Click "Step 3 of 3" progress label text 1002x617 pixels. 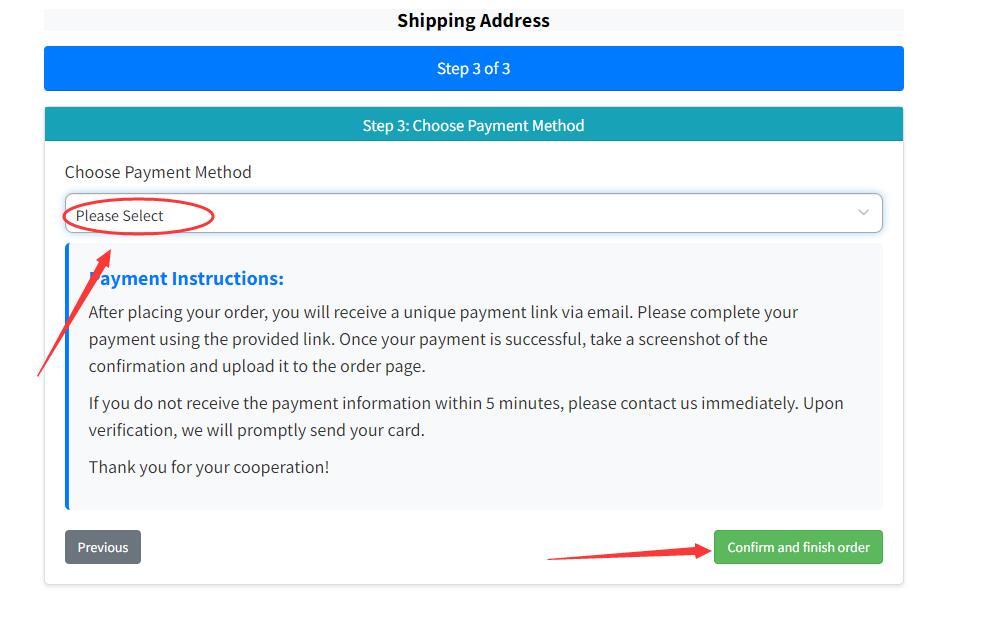[x=473, y=69]
